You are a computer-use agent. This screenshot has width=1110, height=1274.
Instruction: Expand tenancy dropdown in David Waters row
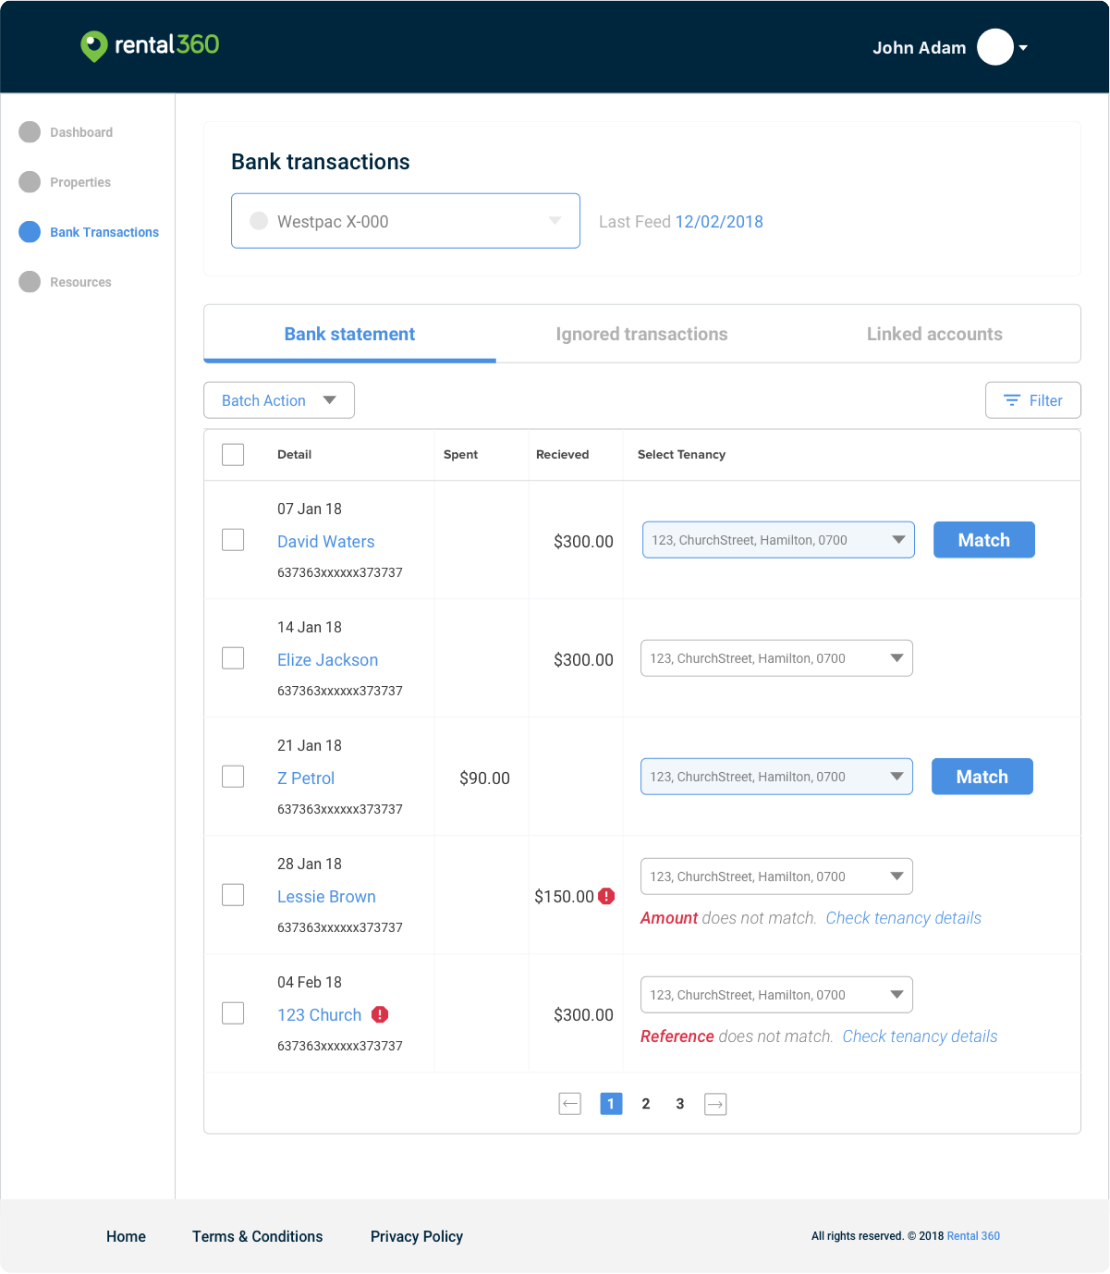point(778,540)
